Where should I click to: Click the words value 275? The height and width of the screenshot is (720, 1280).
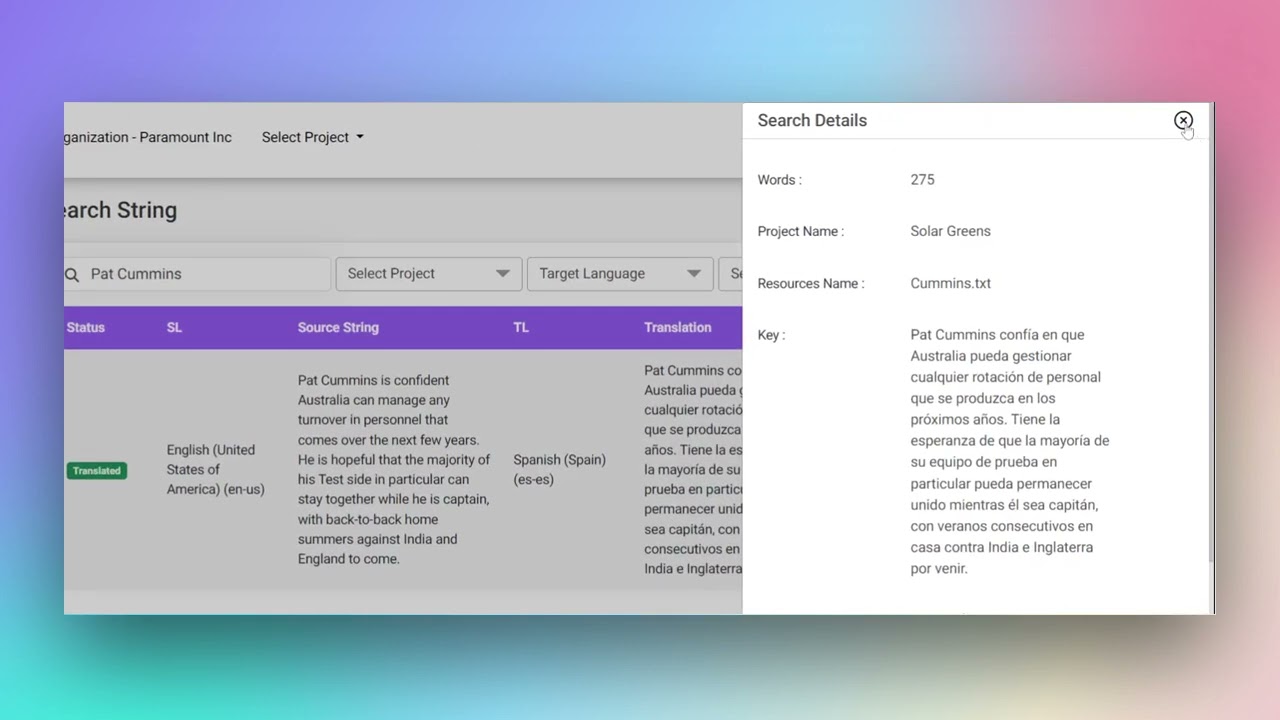click(x=922, y=180)
